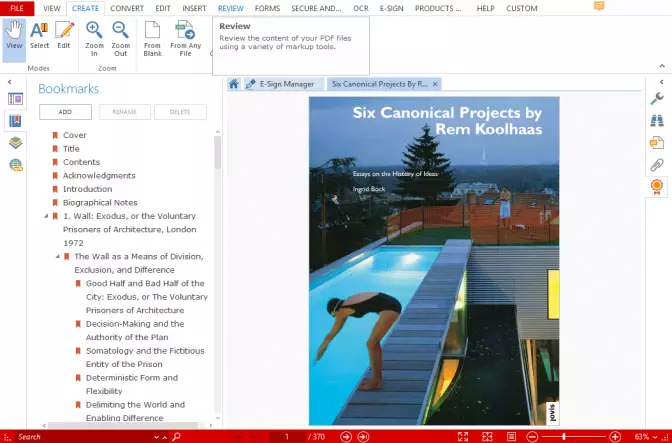Open the comments panel icon on right

click(657, 143)
